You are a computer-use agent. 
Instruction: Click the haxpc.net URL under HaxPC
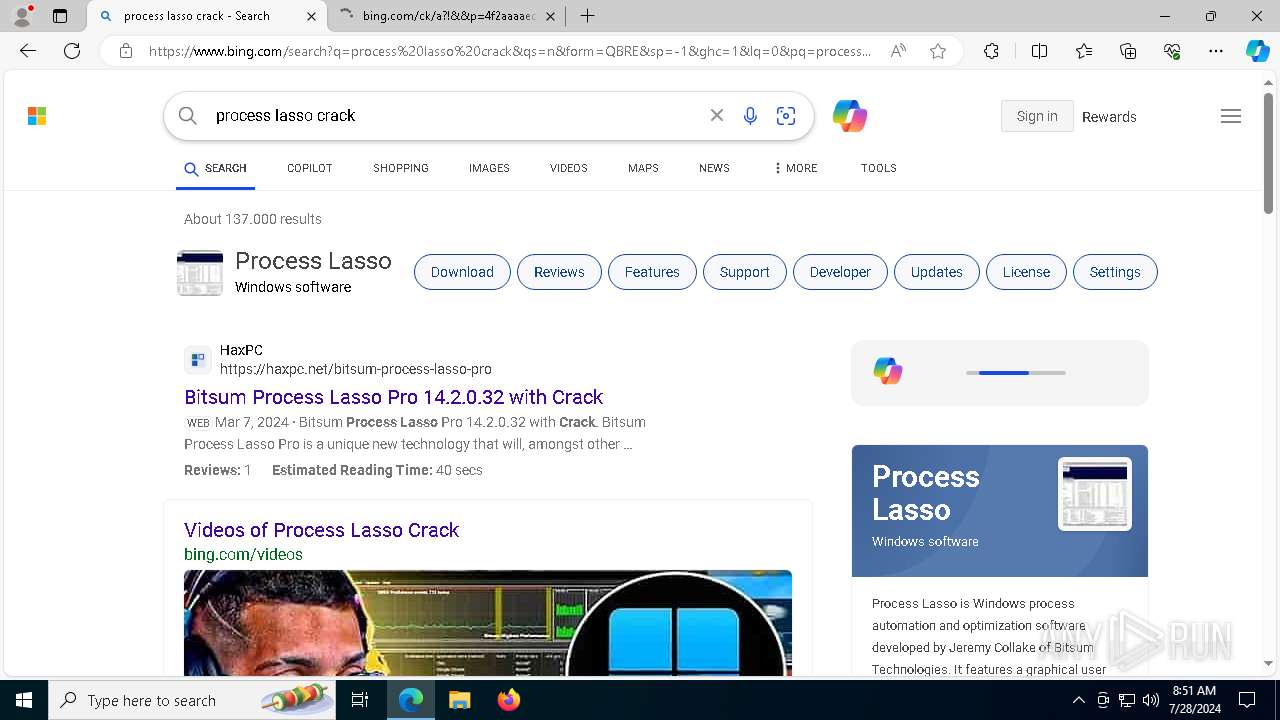356,369
